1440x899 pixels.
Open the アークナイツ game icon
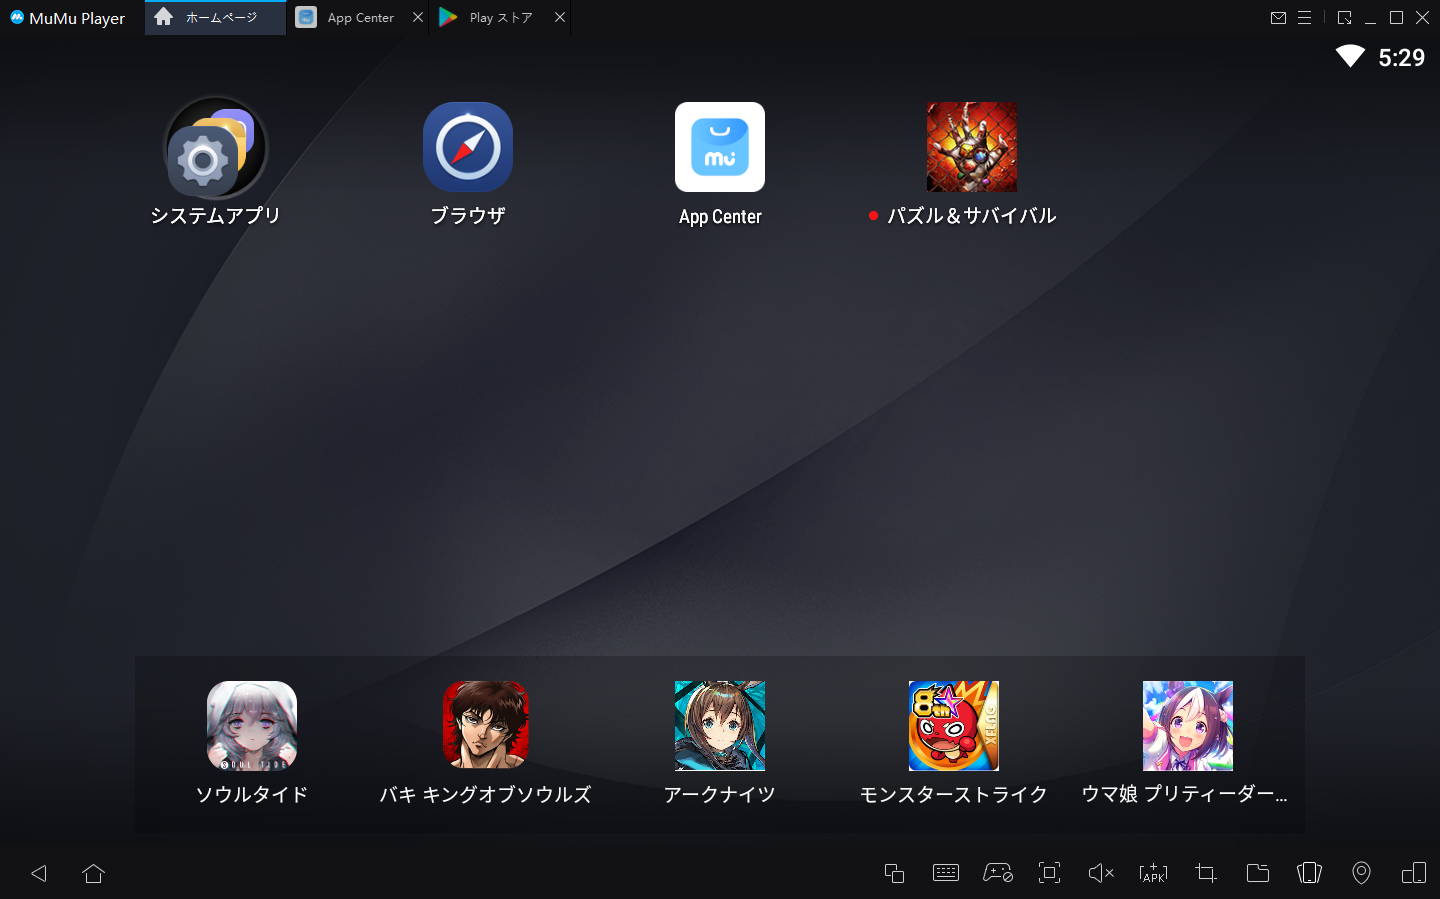pyautogui.click(x=720, y=726)
